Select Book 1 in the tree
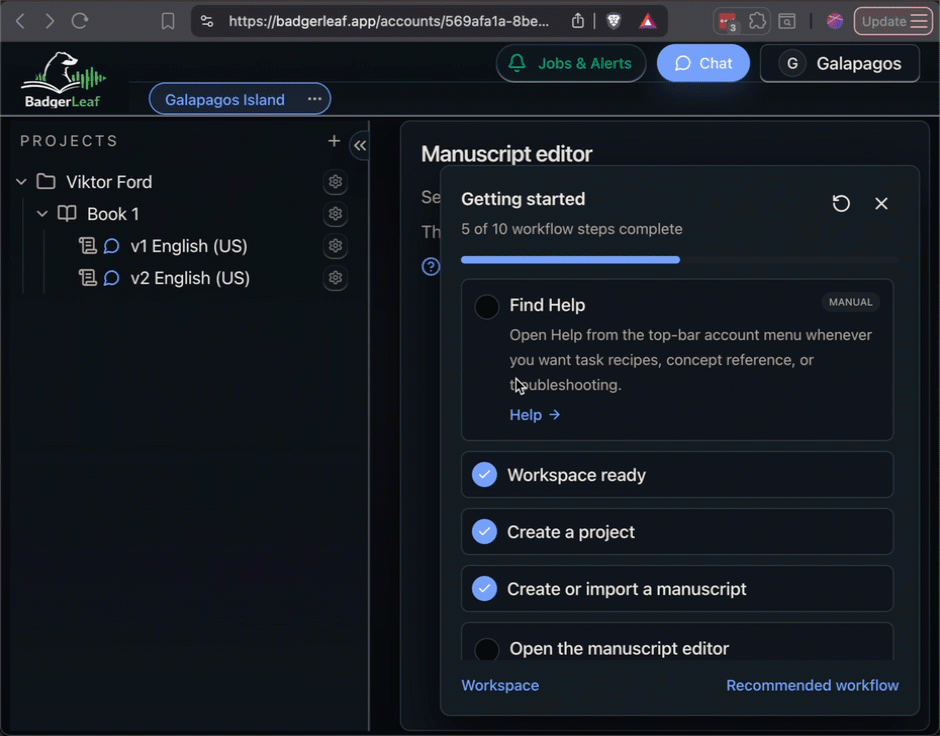The height and width of the screenshot is (736, 940). click(113, 214)
